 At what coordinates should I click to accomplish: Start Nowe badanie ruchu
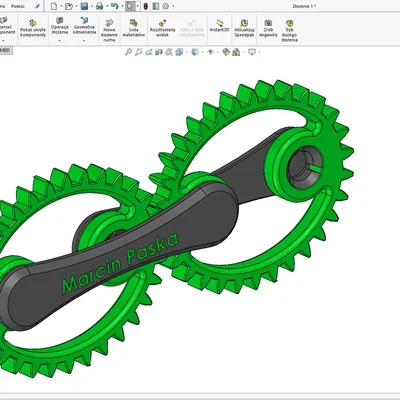click(x=109, y=30)
